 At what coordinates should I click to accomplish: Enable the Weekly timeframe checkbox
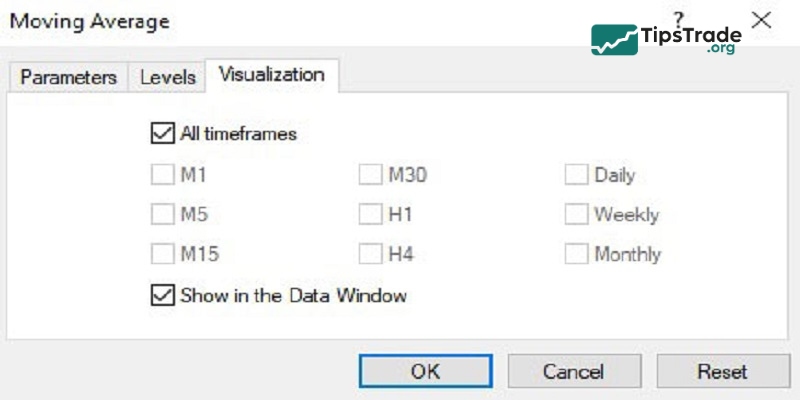pos(575,214)
